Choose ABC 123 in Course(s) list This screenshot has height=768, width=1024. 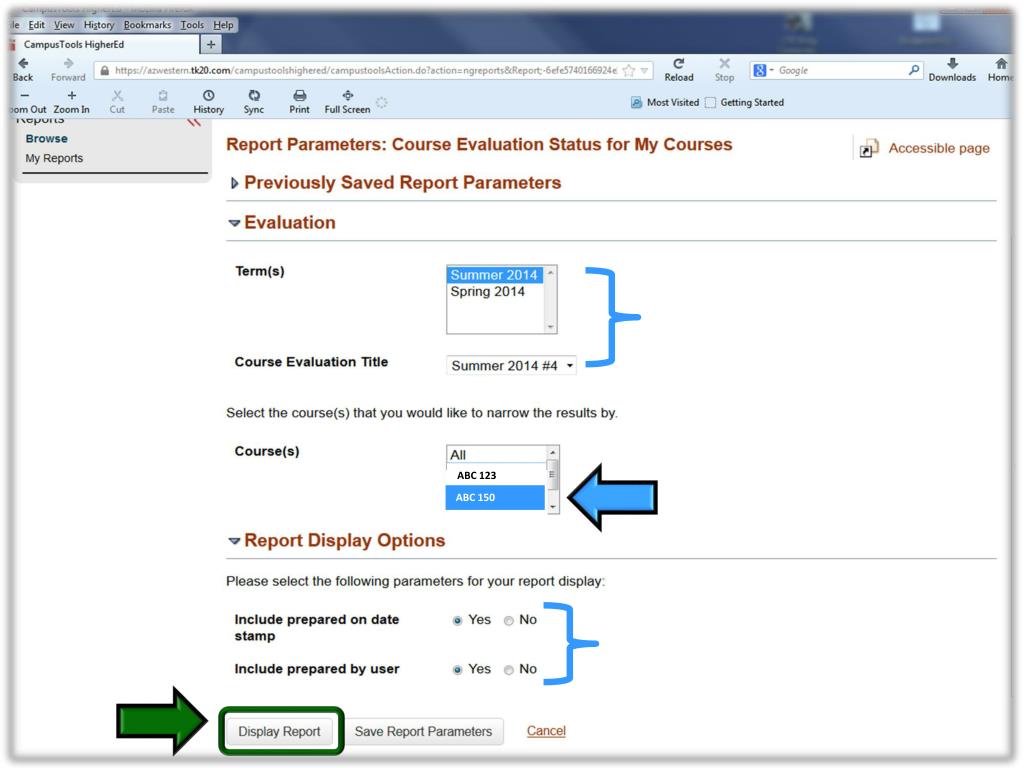click(496, 475)
